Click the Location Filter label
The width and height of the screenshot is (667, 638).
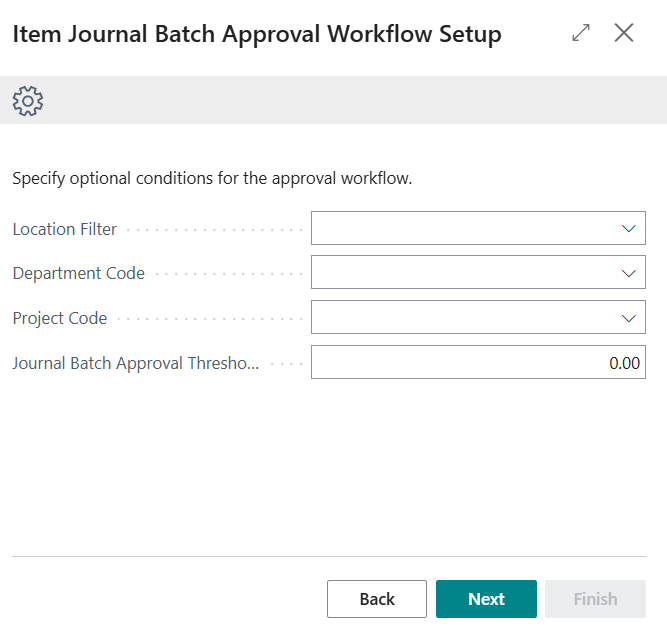[65, 229]
